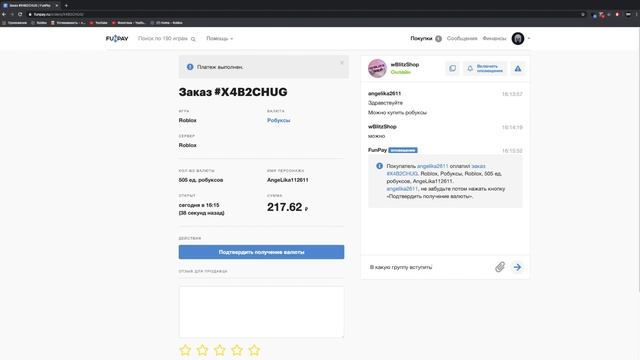Dismiss the 'Платеж выполнен' notification
The width and height of the screenshot is (640, 360).
pos(342,62)
